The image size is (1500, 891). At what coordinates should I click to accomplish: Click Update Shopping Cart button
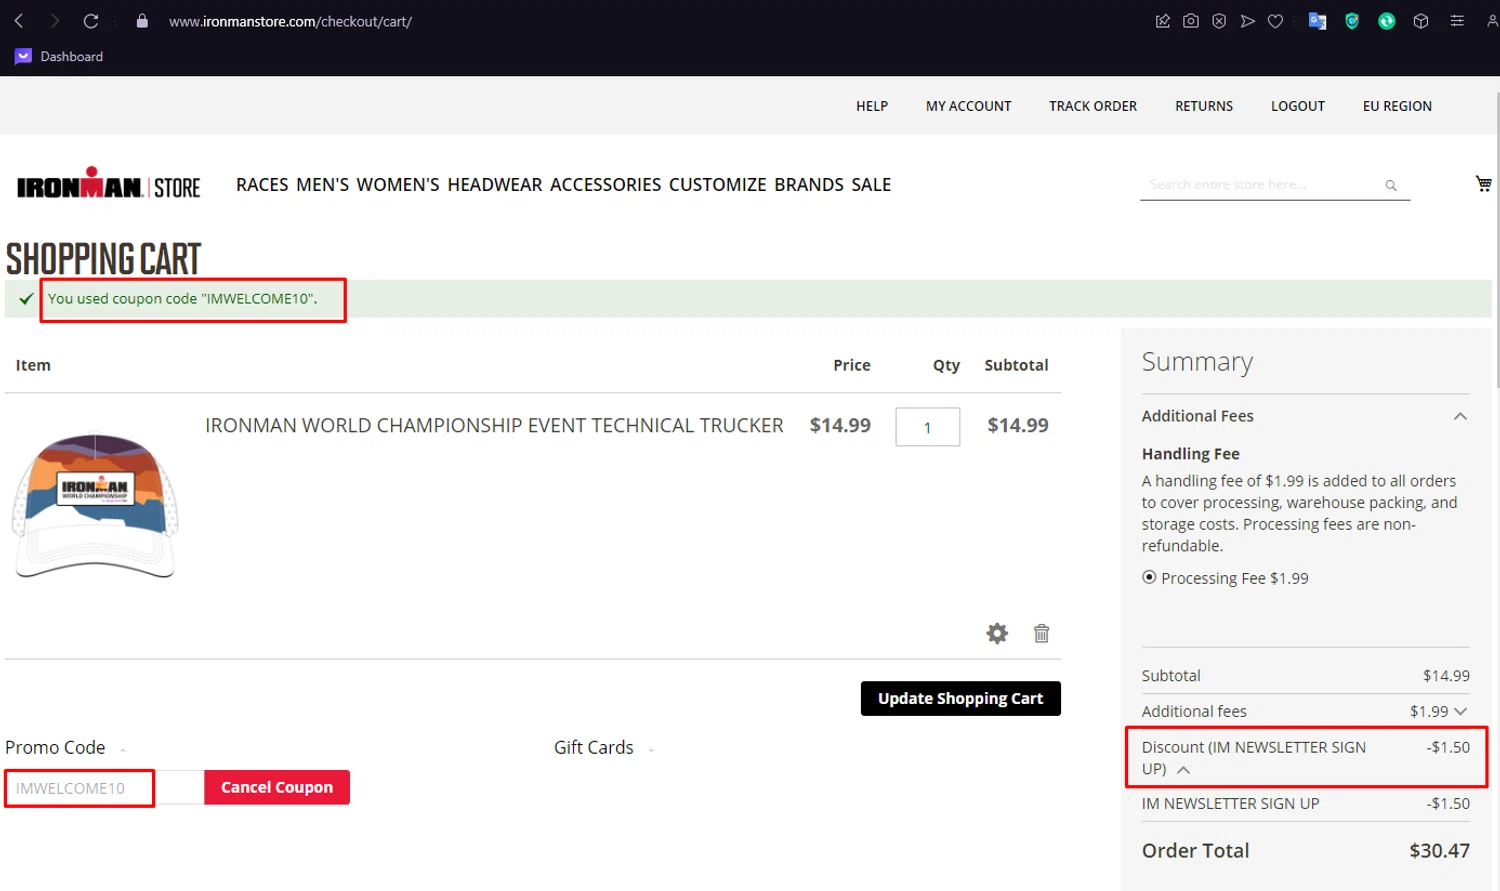pyautogui.click(x=960, y=698)
